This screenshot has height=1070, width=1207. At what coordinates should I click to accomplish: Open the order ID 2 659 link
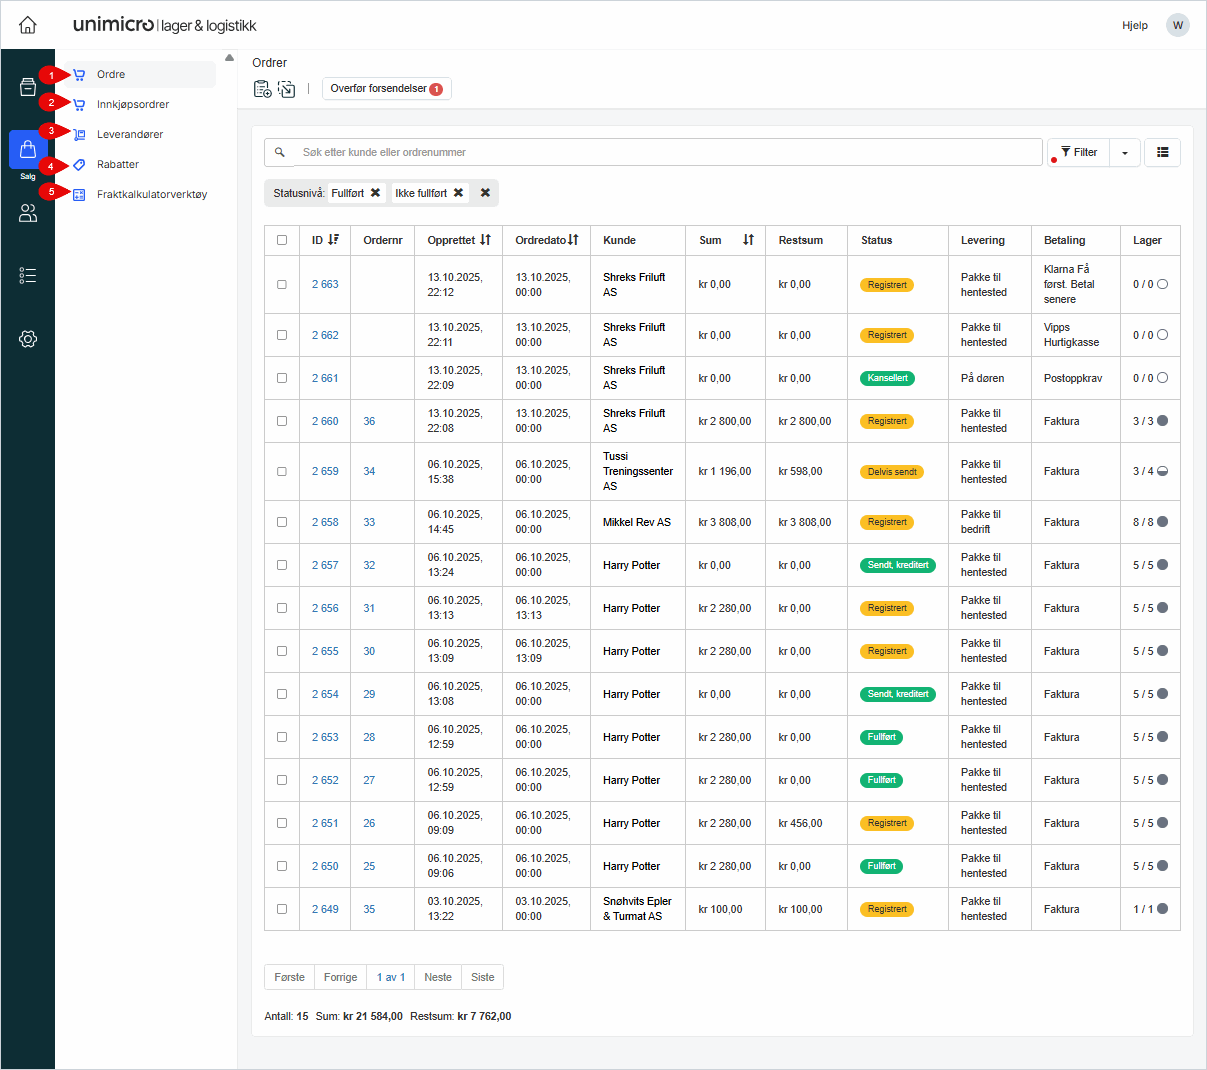[x=325, y=471]
